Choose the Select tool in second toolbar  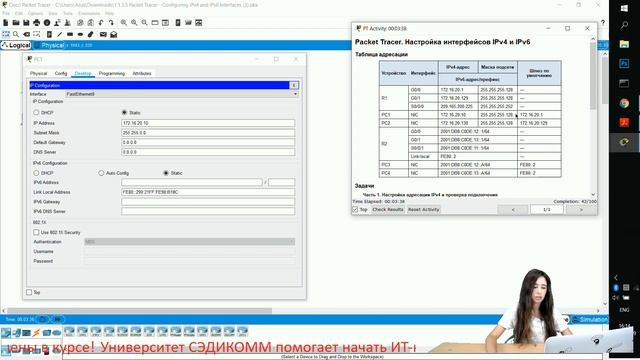(x=6, y=34)
